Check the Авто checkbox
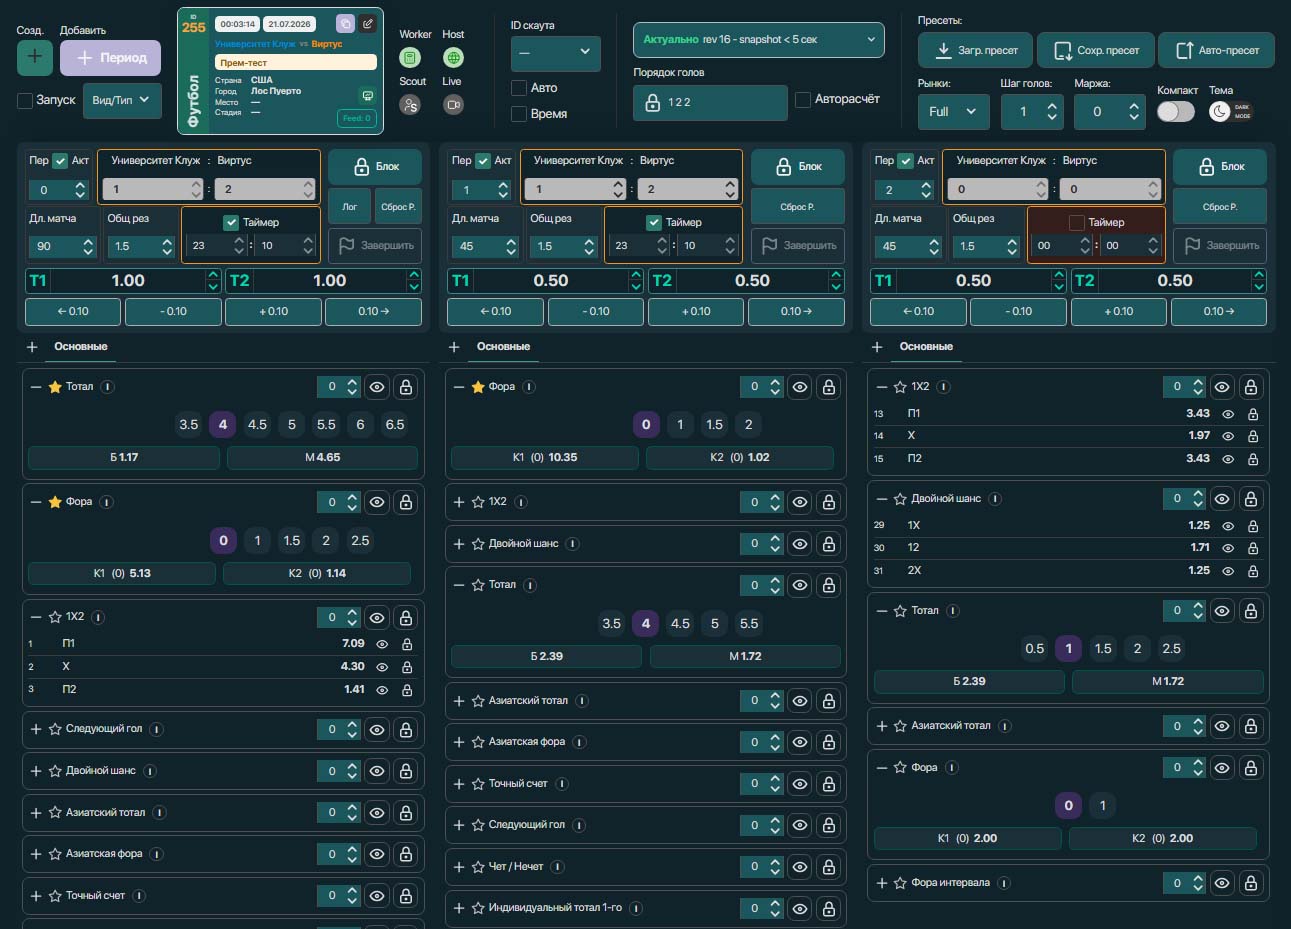The image size is (1291, 929). point(519,88)
